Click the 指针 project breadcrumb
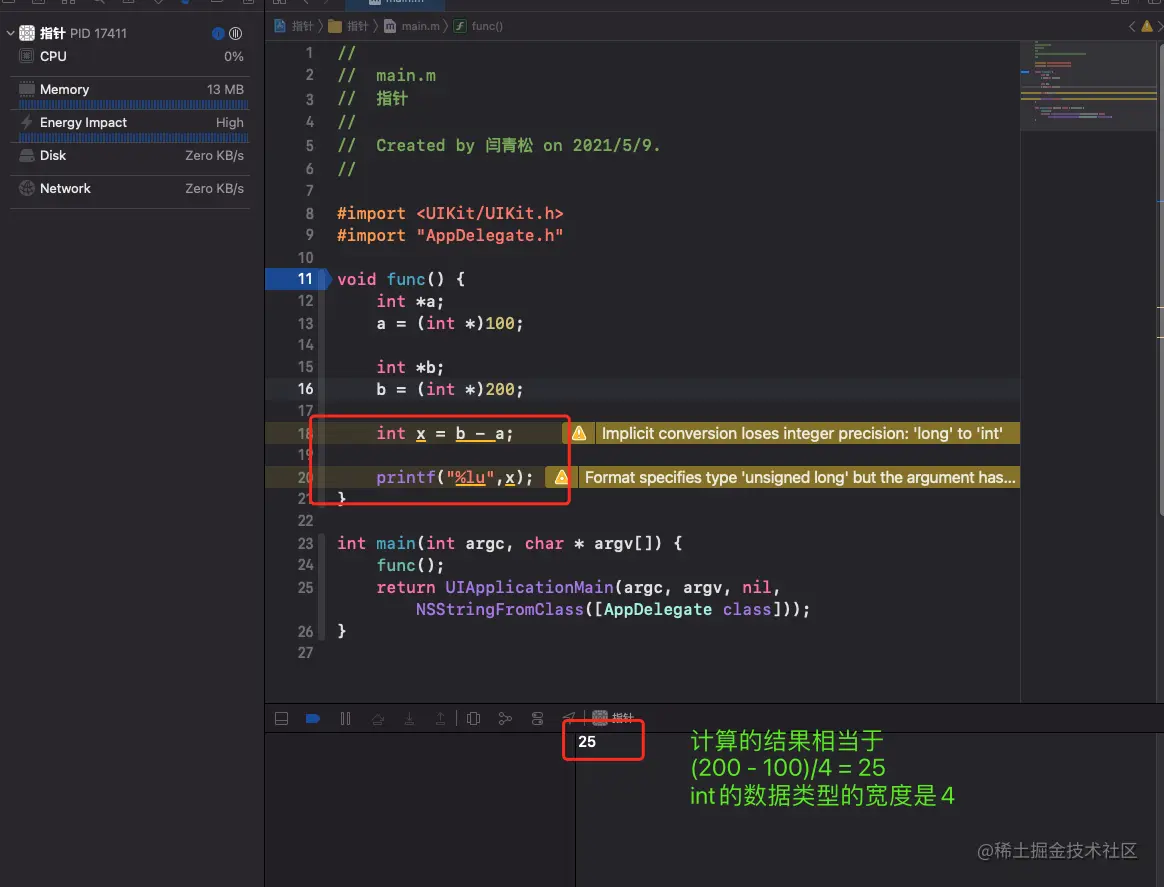 294,26
